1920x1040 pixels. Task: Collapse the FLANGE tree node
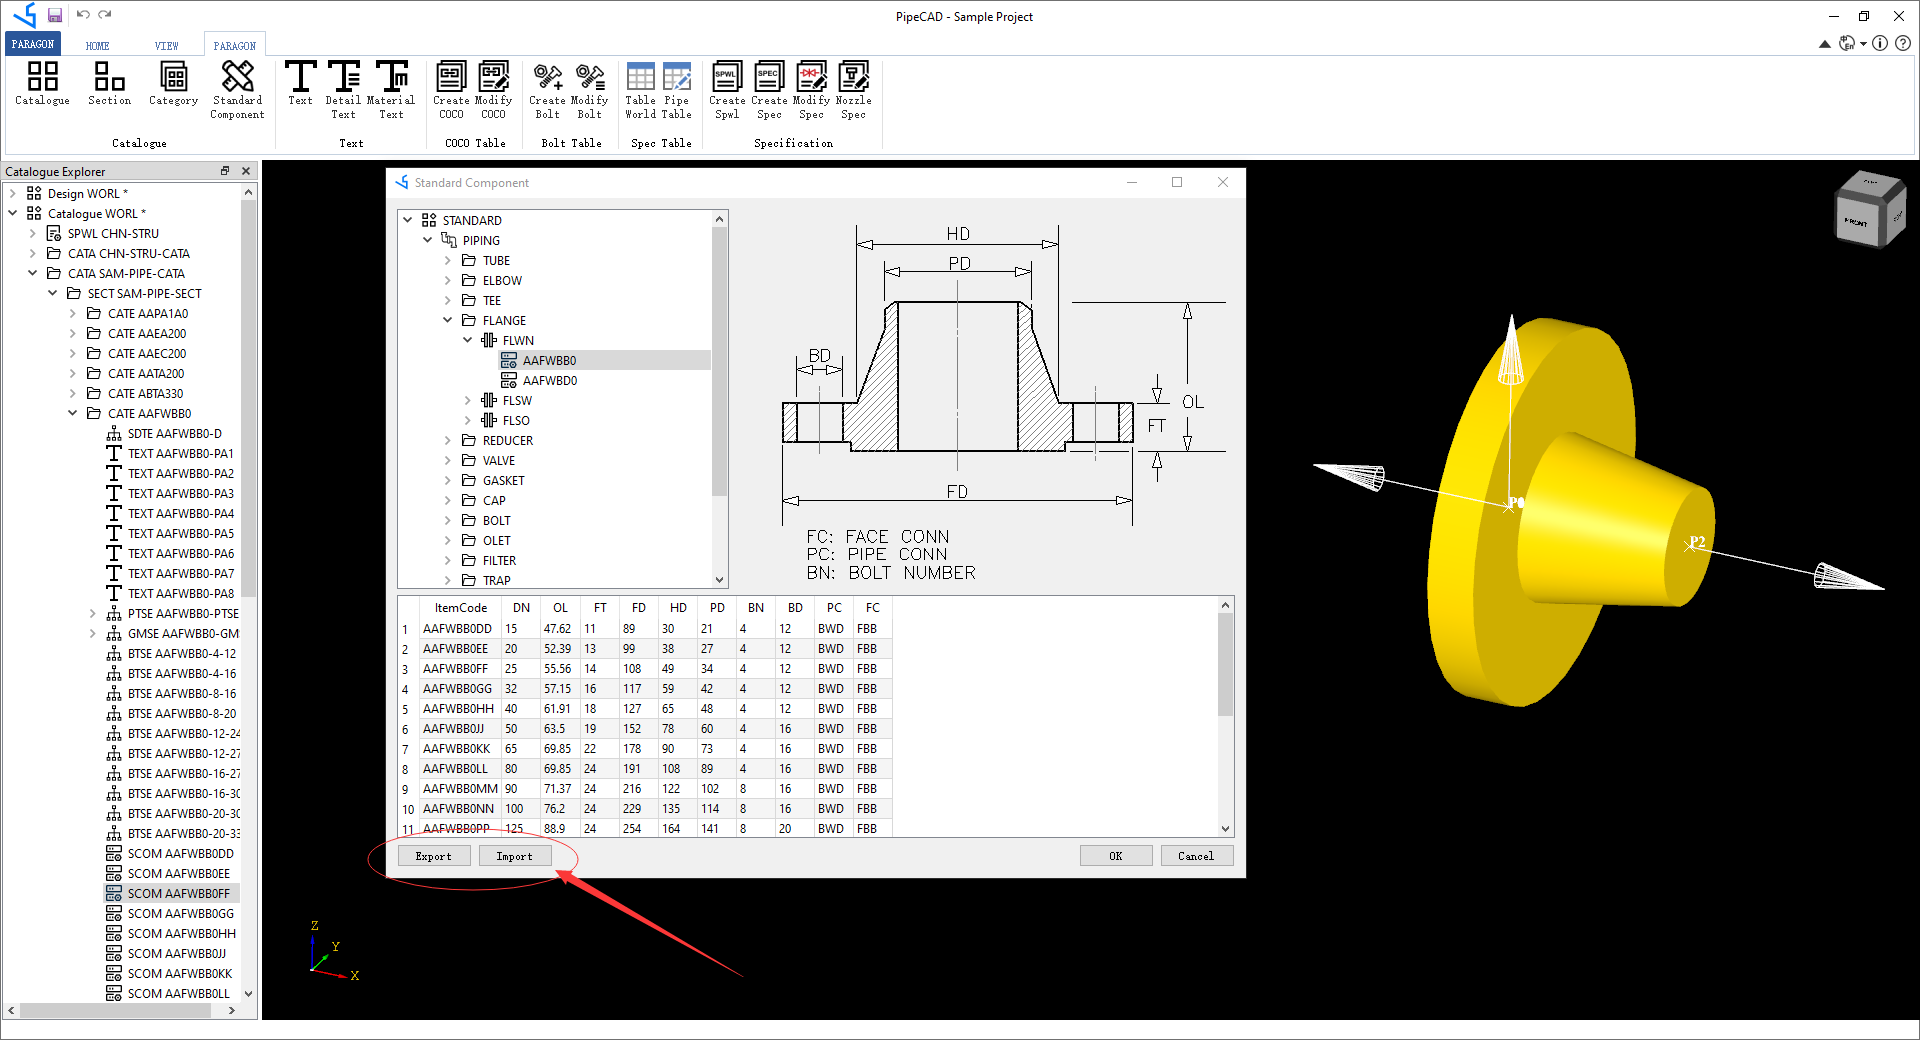tap(448, 320)
